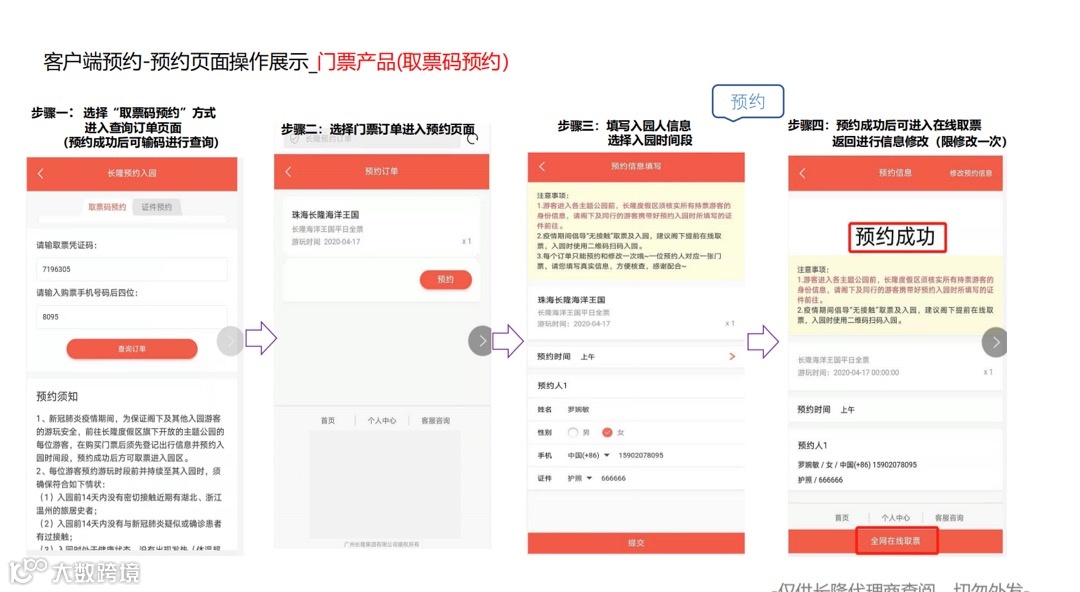
Task: Tap 客服咨询 in 预约信息 screen bottom bar
Action: 949,518
